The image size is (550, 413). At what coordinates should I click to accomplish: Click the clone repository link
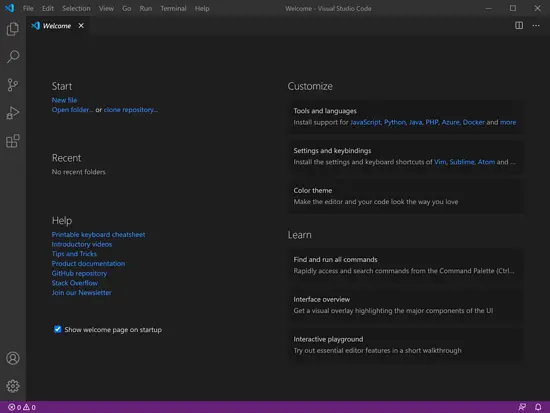pos(130,110)
